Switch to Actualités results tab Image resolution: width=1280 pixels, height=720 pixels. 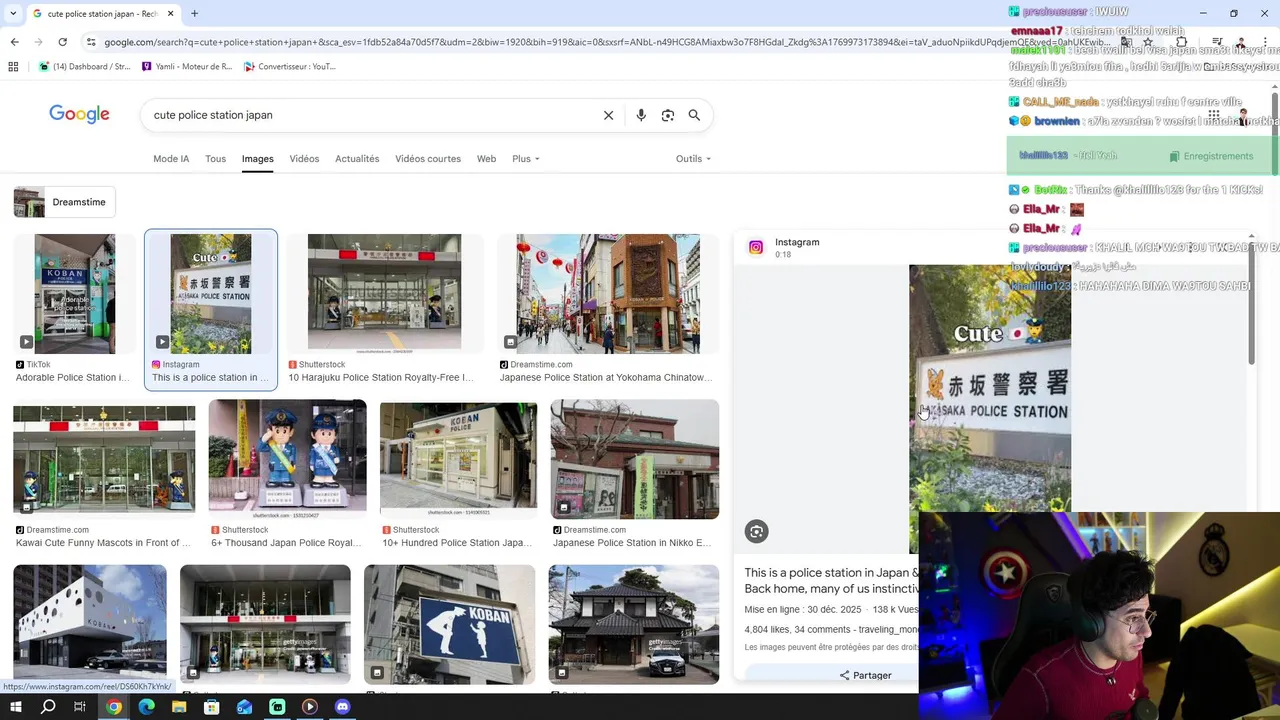pyautogui.click(x=357, y=159)
